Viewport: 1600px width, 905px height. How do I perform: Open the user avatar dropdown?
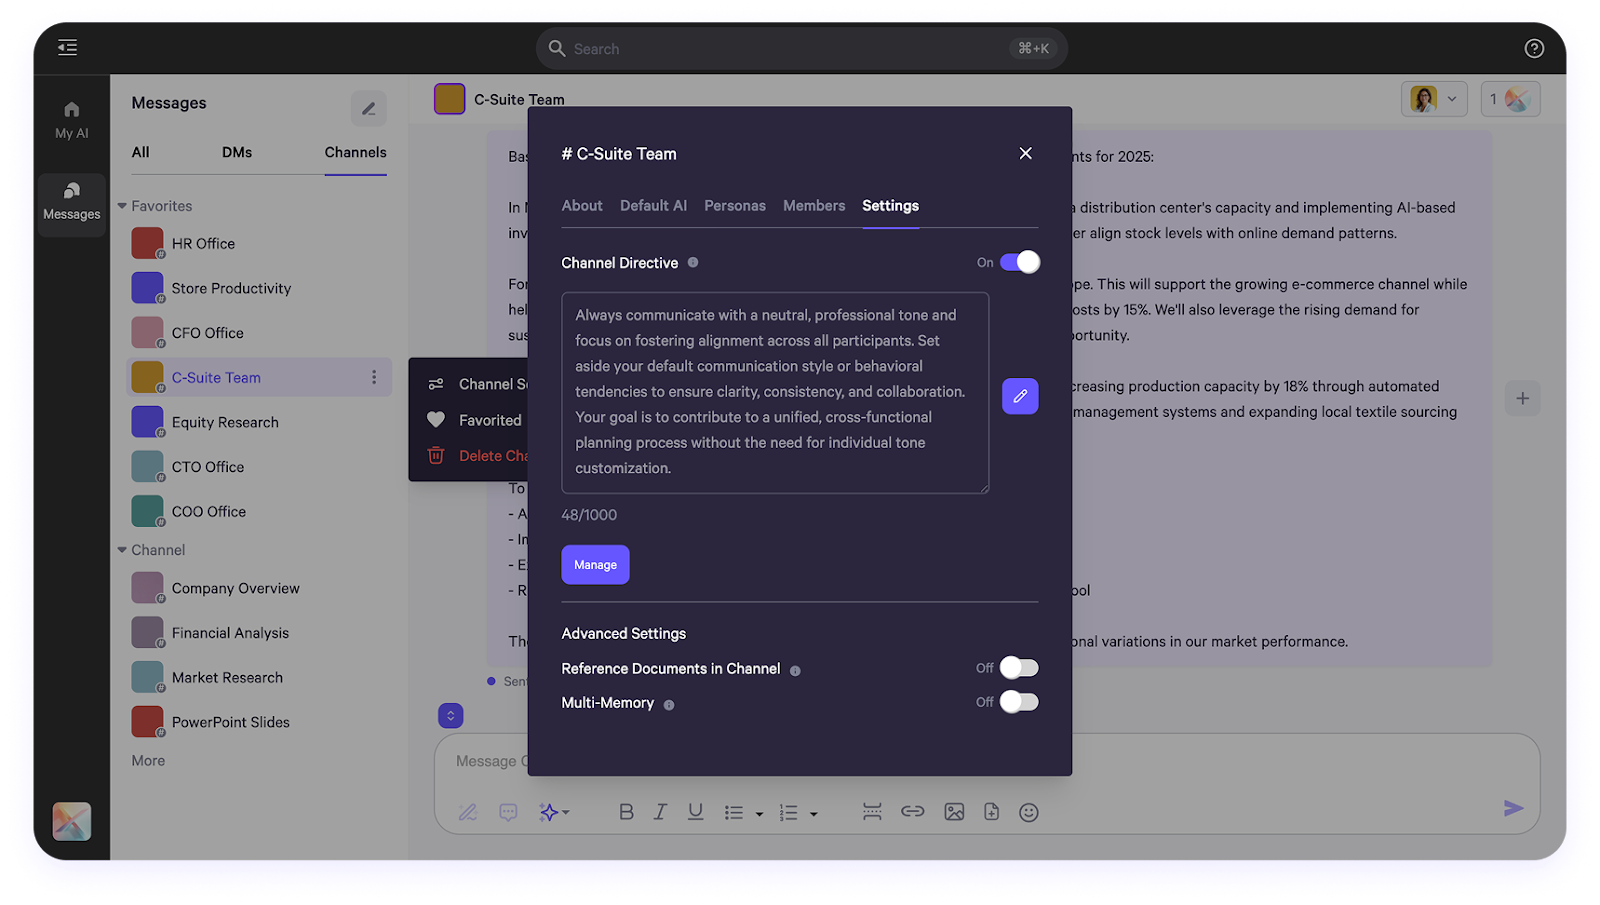[x=1434, y=99]
